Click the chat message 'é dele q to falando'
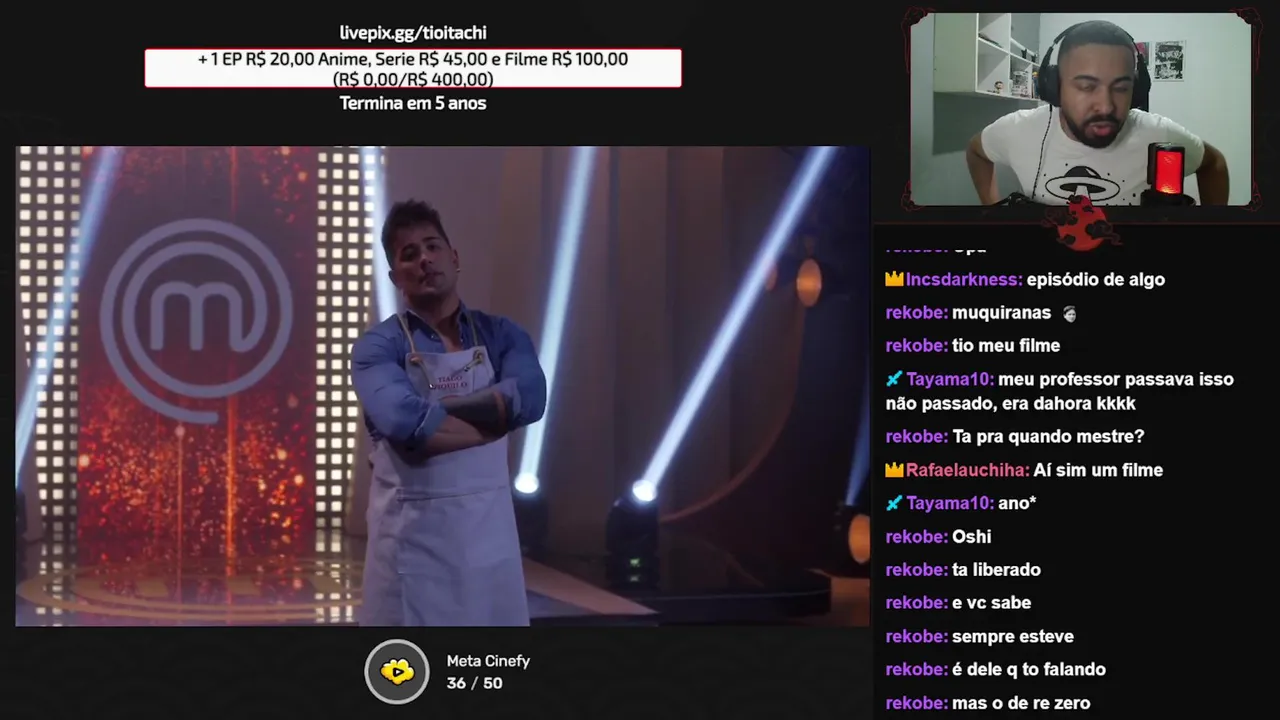Viewport: 1280px width, 720px height. (1029, 670)
